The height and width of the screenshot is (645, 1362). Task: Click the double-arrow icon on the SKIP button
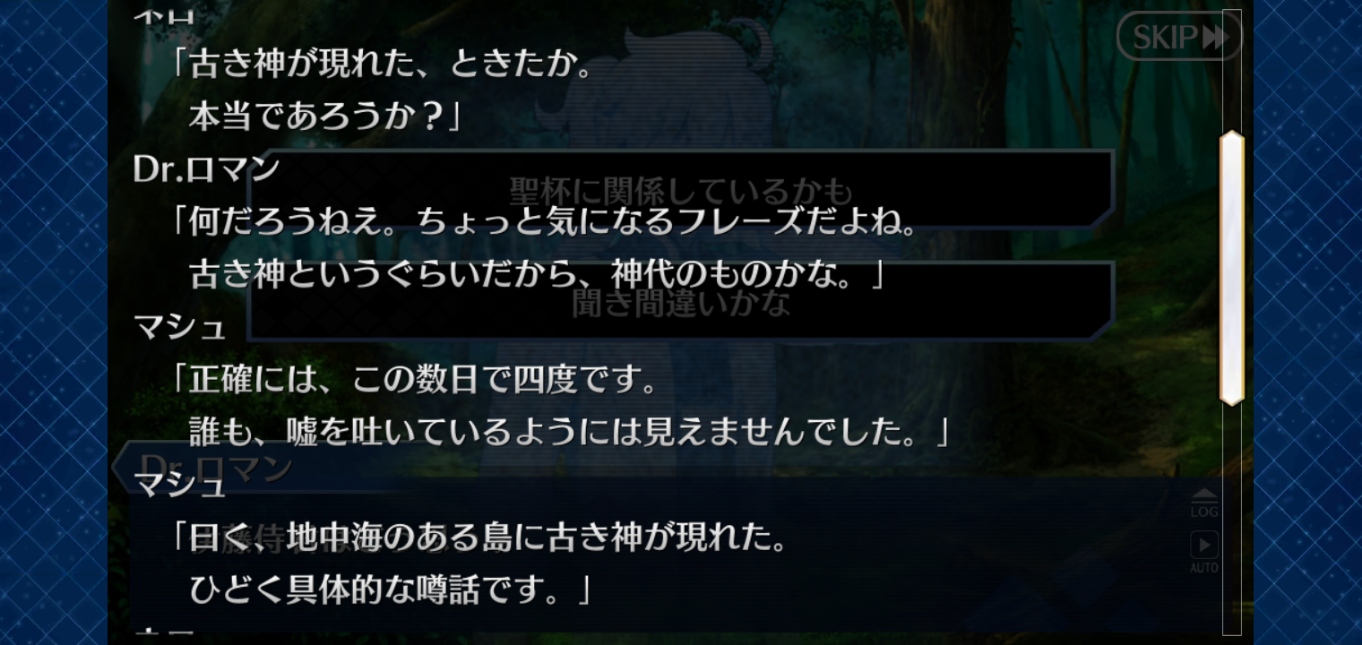click(1215, 38)
